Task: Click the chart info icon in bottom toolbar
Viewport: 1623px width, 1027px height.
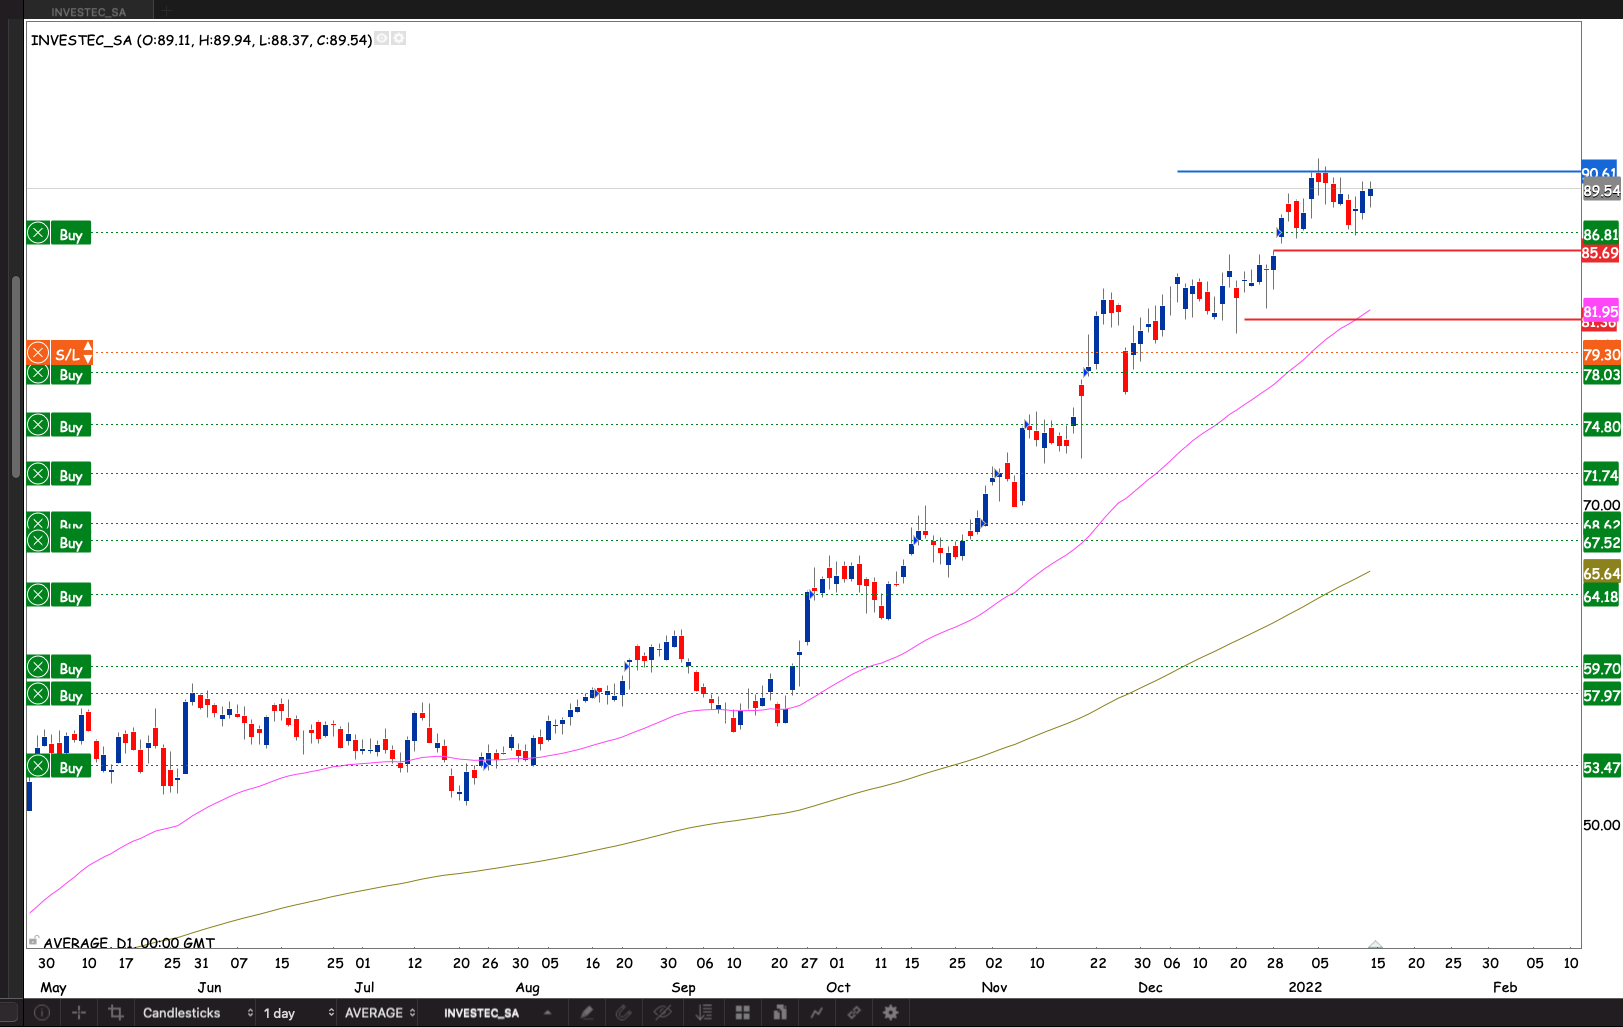Action: pos(42,1013)
